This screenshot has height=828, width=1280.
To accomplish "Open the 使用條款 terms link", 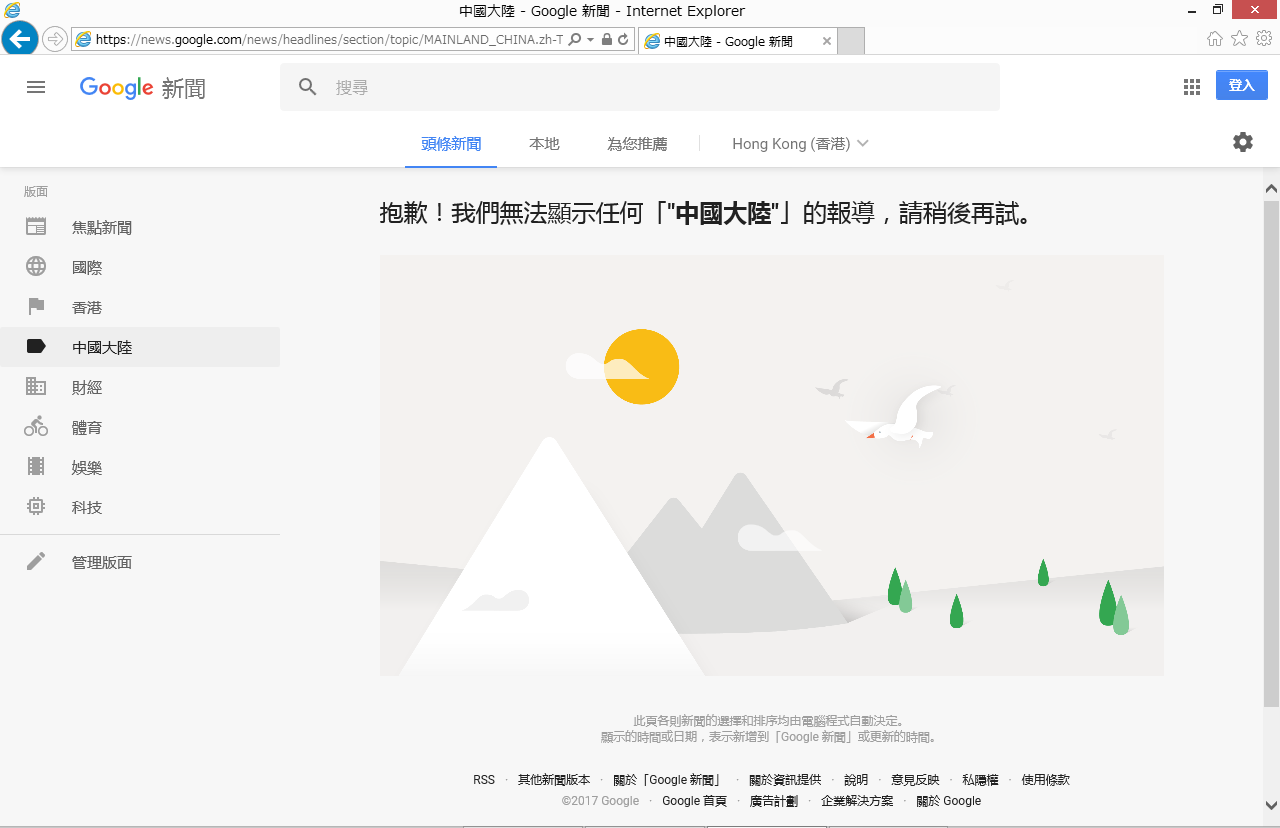I will coord(1046,780).
